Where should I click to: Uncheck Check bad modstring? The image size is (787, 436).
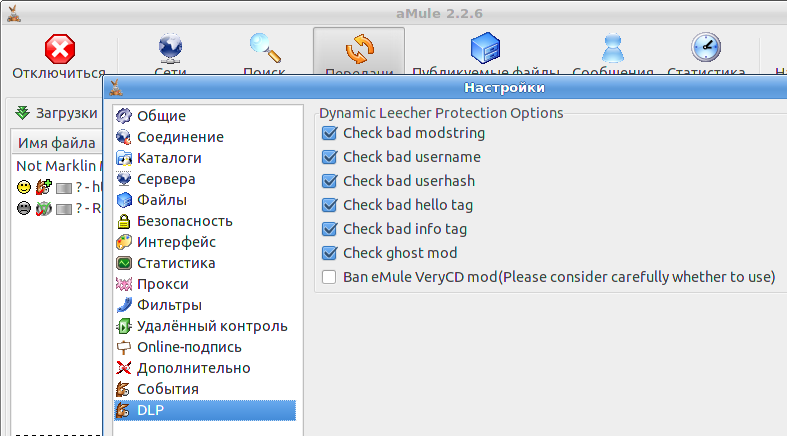click(x=329, y=133)
